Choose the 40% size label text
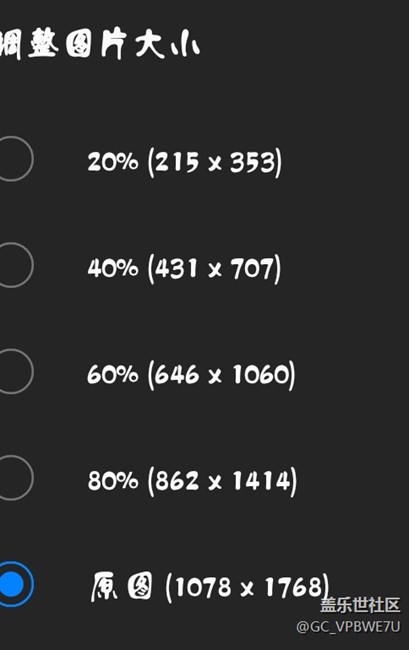 click(112, 268)
